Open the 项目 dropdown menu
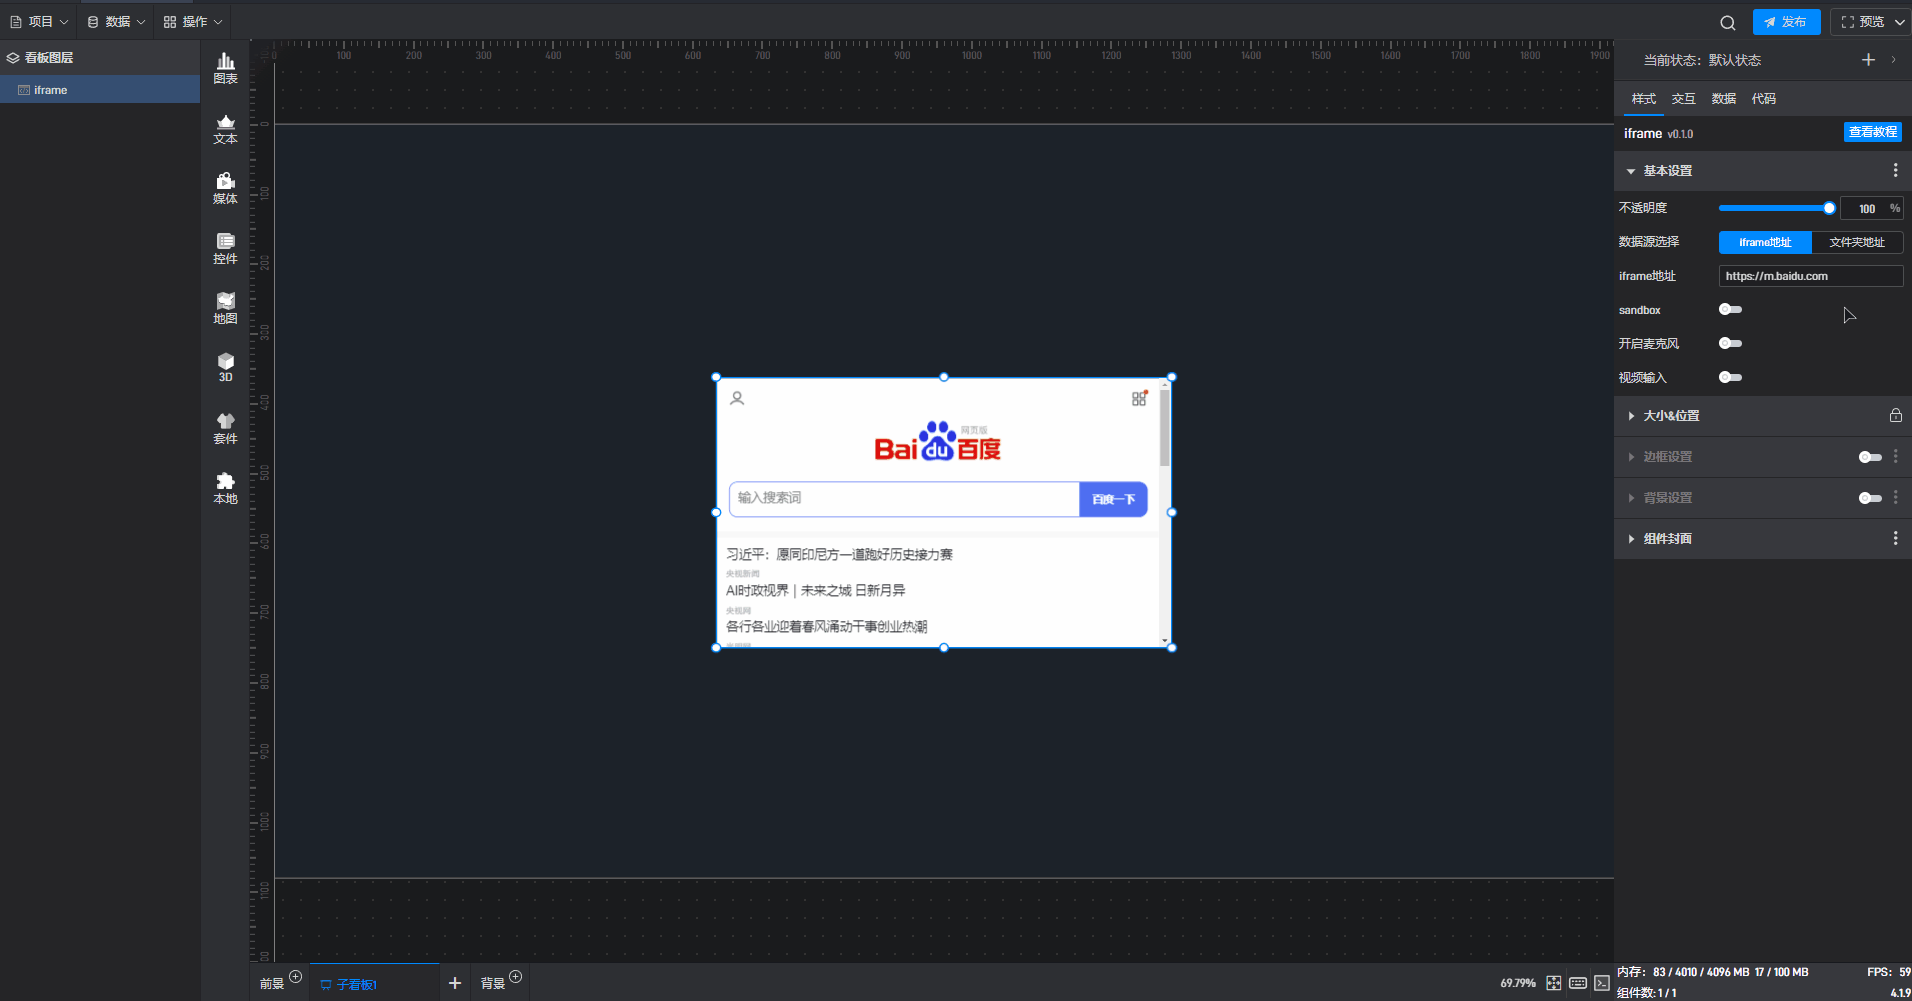 39,22
